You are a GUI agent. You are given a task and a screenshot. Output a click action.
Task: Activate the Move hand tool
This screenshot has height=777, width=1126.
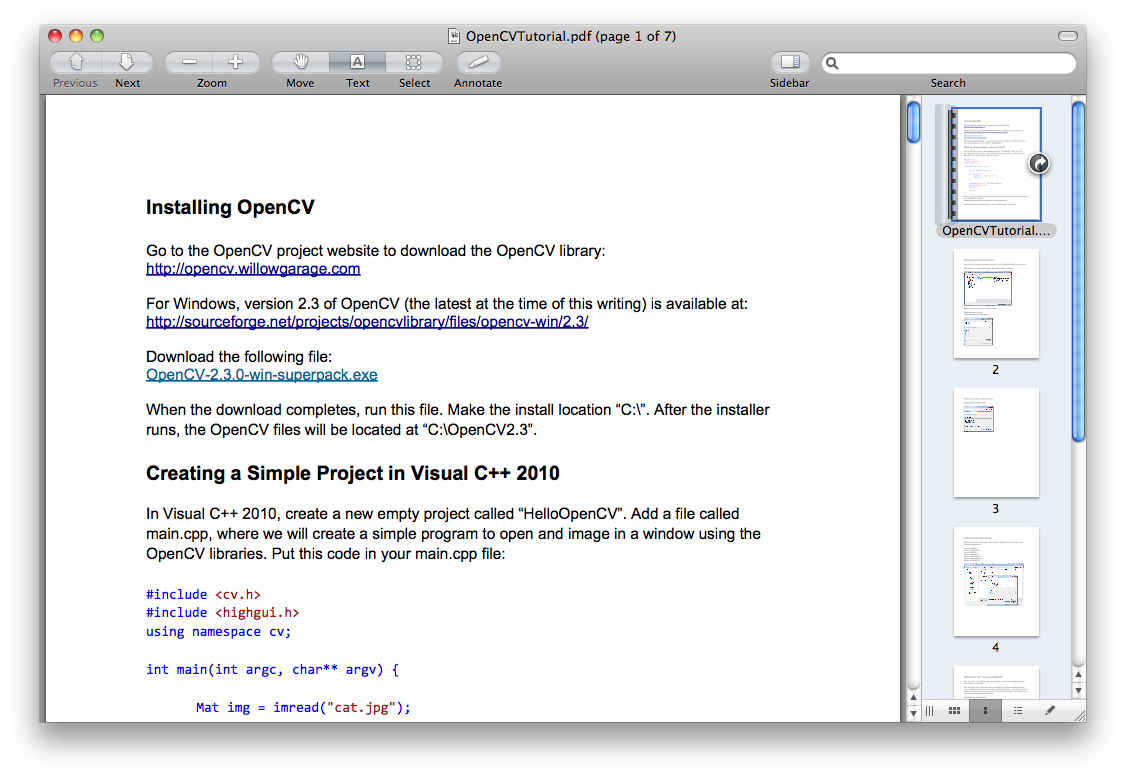click(x=300, y=62)
